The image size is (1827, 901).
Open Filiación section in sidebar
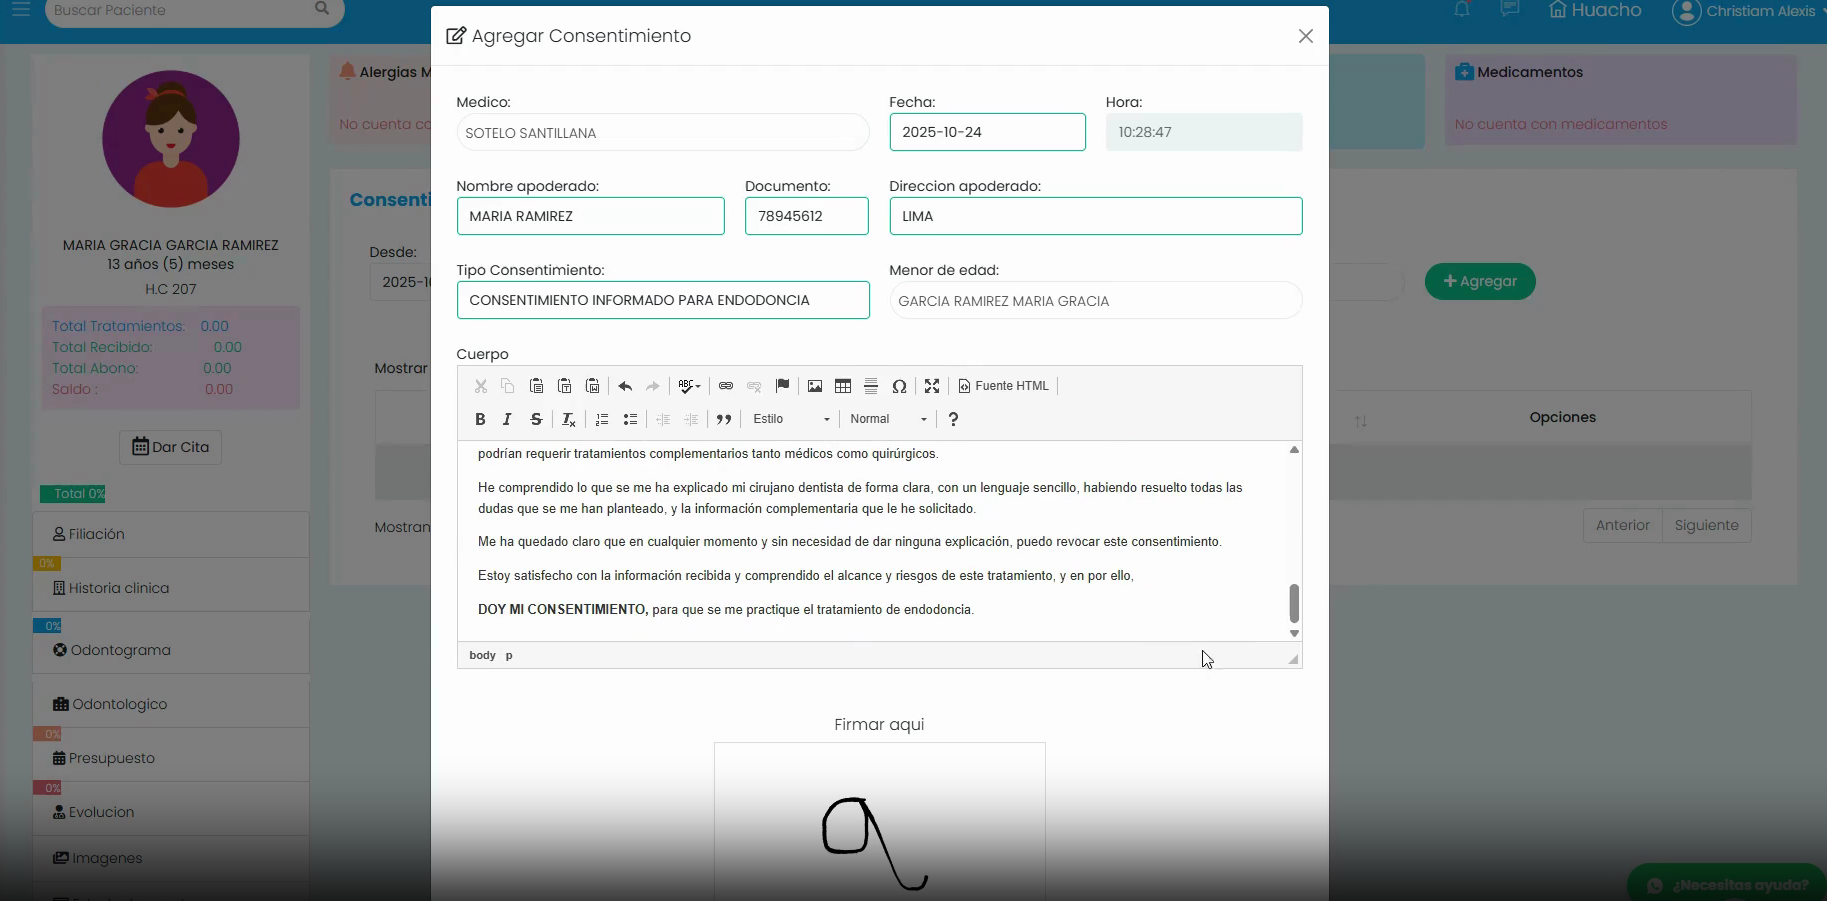[171, 534]
